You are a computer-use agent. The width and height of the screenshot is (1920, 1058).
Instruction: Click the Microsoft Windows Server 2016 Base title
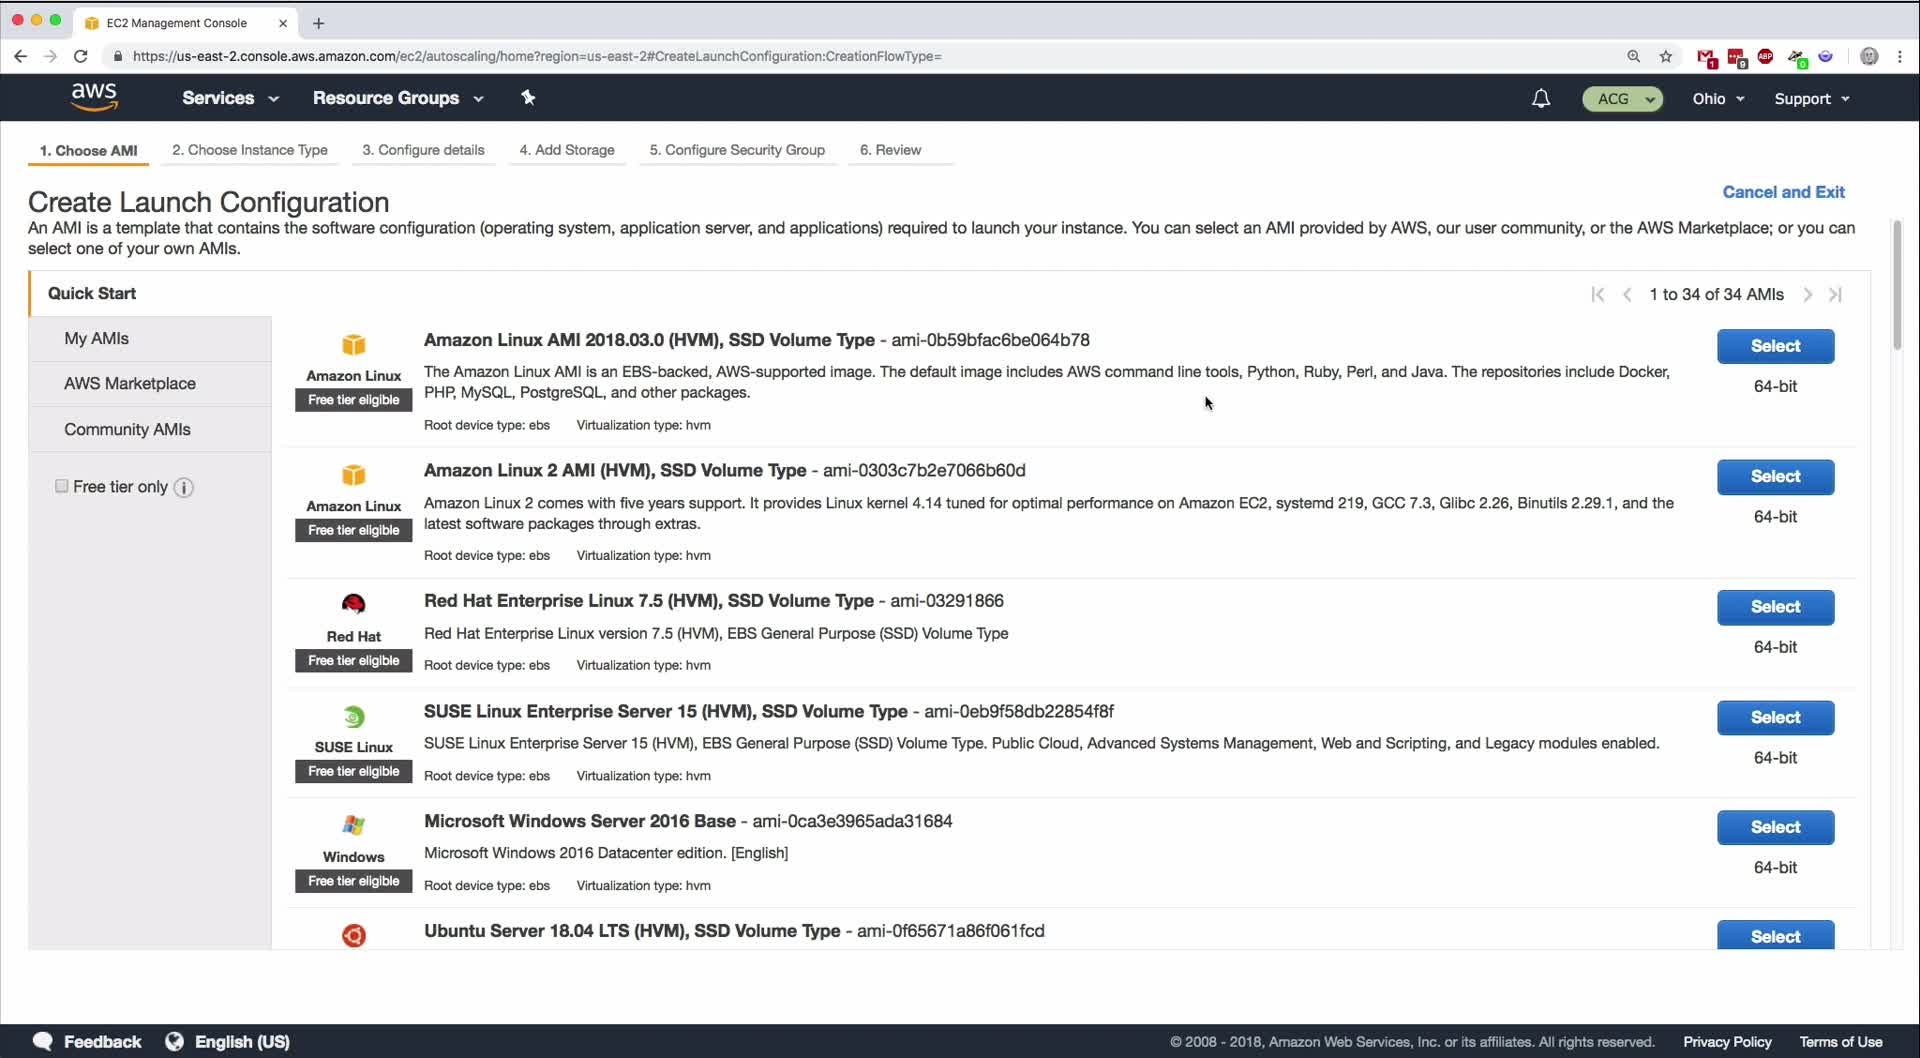580,821
